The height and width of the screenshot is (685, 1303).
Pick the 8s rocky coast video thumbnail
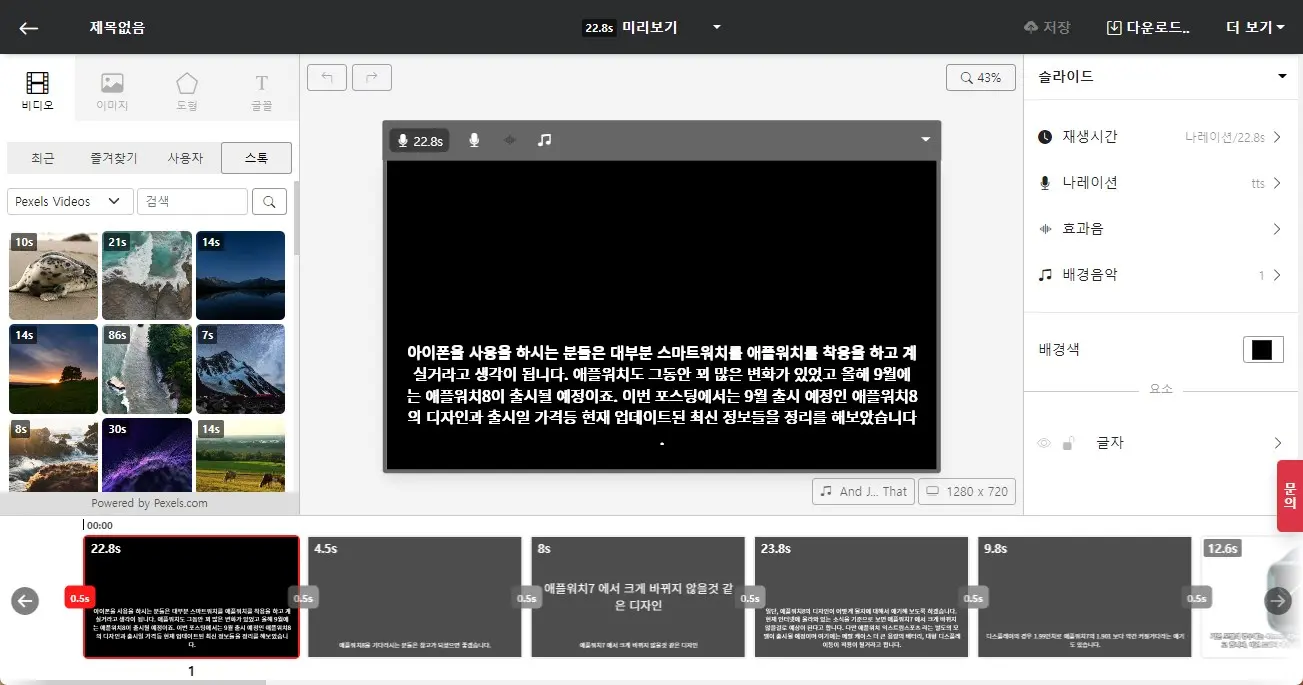point(53,455)
